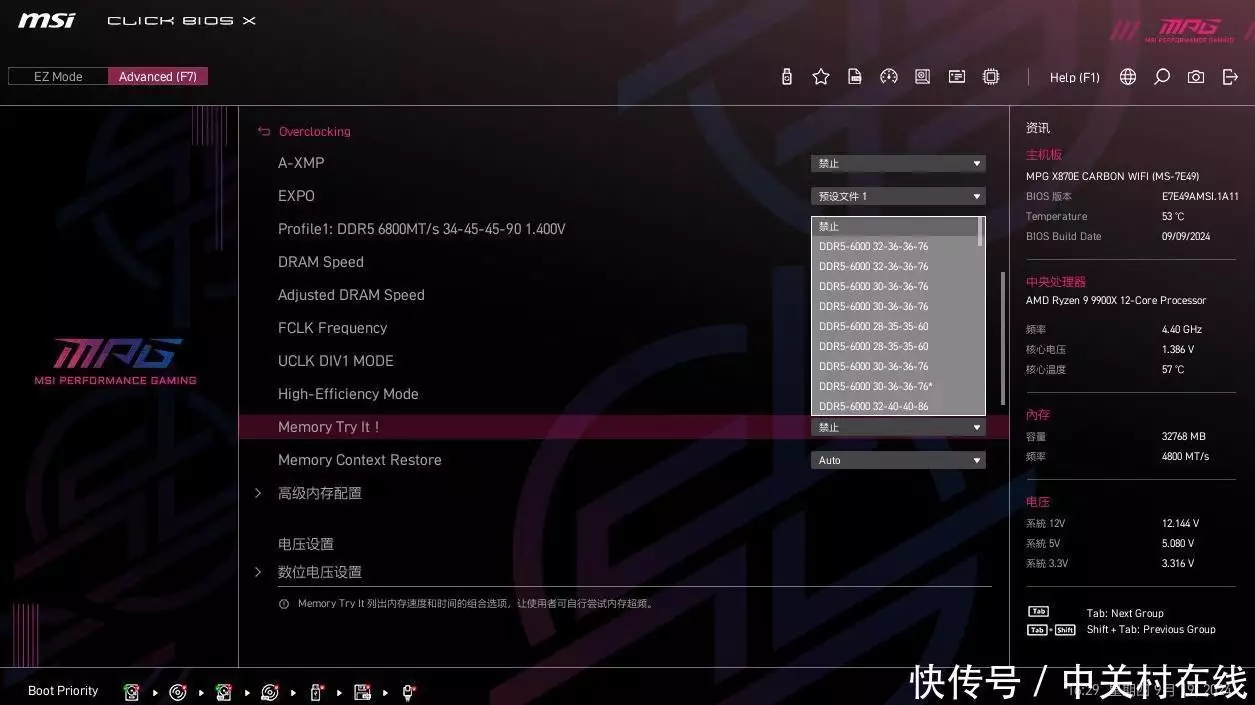Screen dimensions: 1255x705
Task: Return to the Overclocking menu title
Action: [x=314, y=131]
